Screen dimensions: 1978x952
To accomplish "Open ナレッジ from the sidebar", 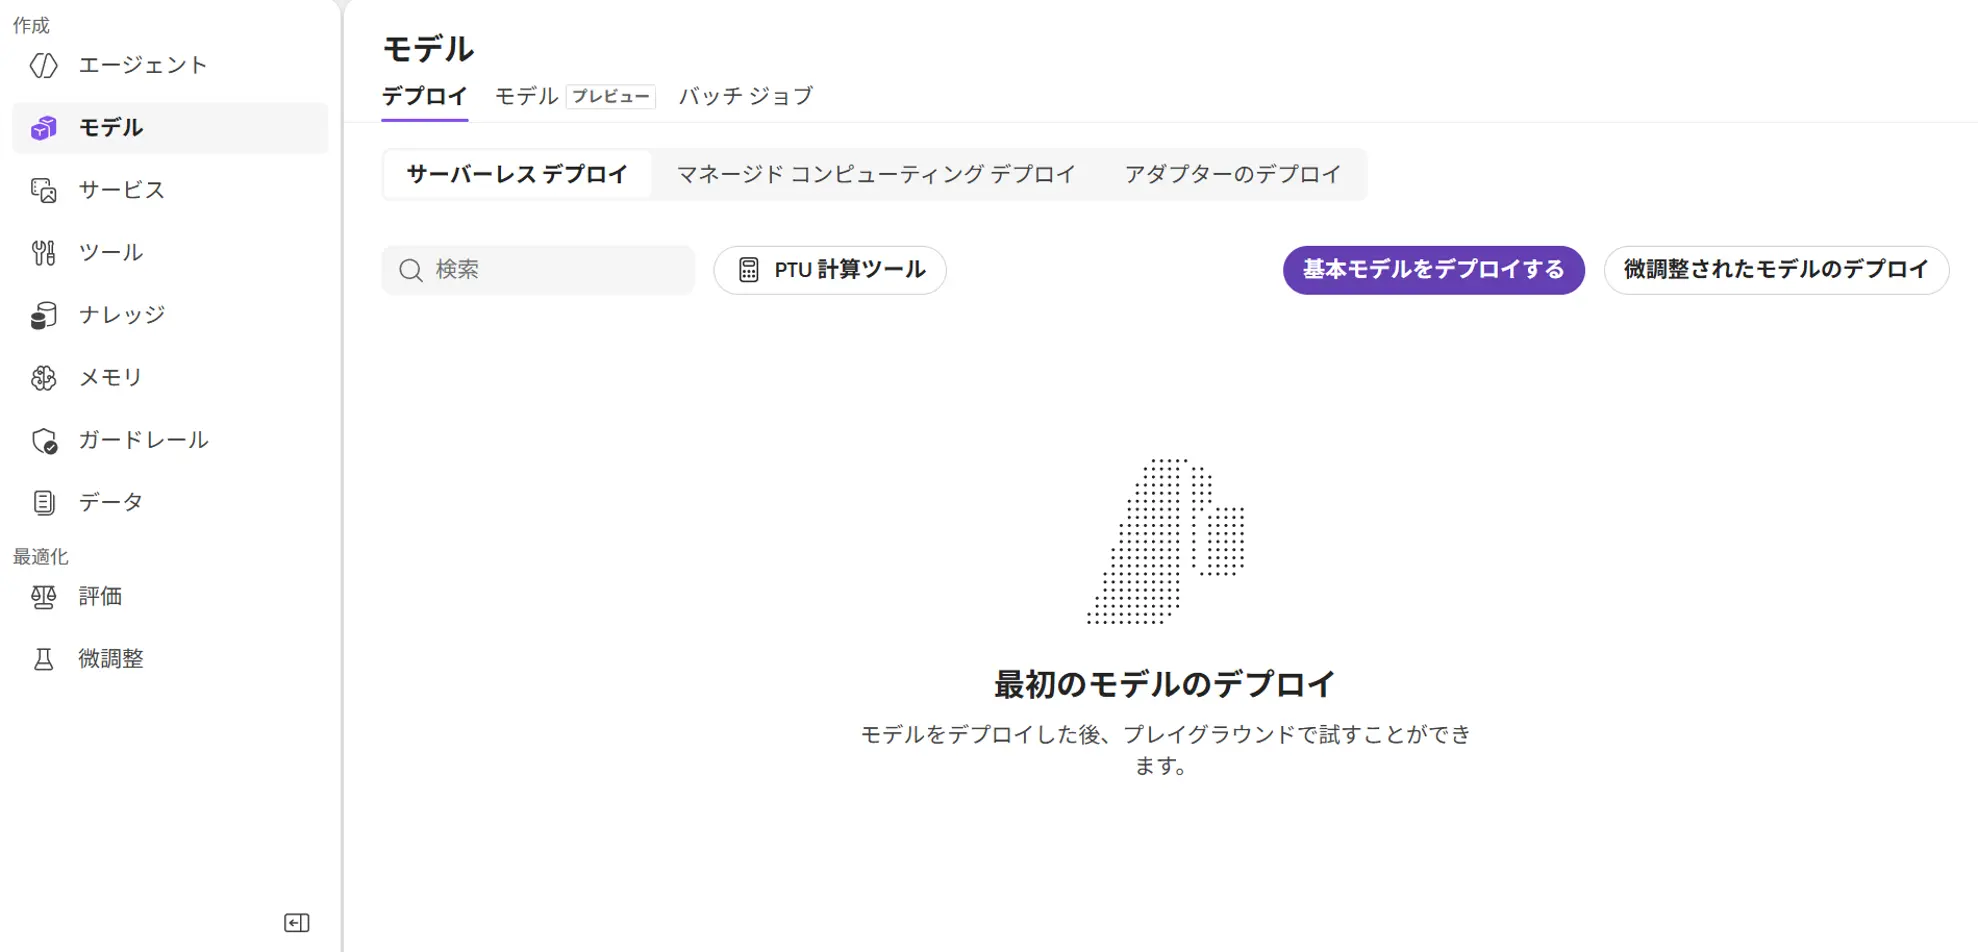I will pyautogui.click(x=170, y=315).
